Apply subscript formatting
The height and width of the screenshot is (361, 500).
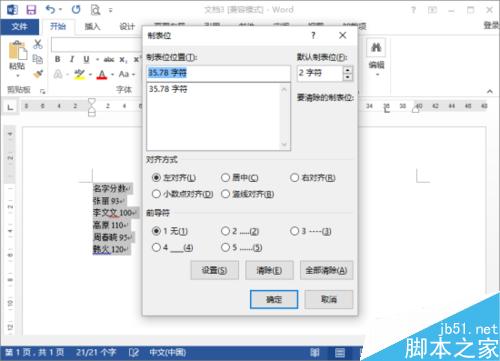coord(123,60)
